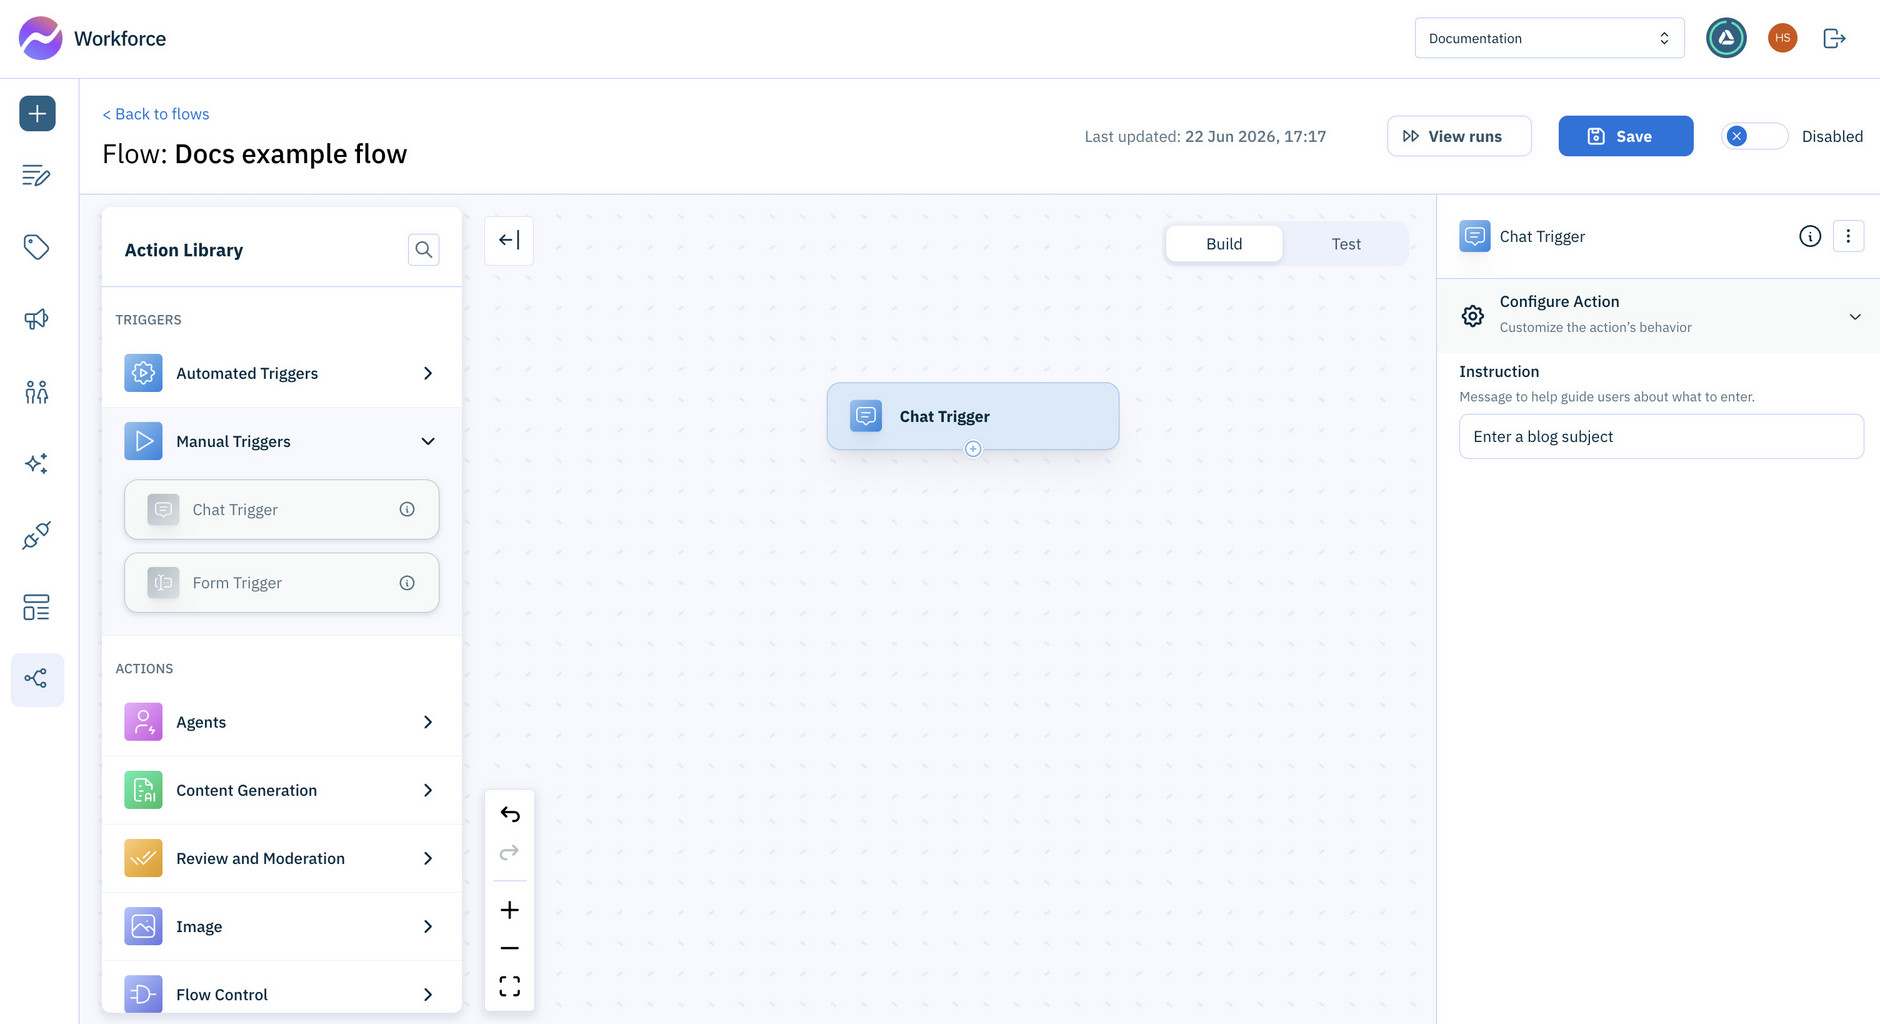Screen dimensions: 1880x1024
Task: Open the plug integrations sidebar icon
Action: pyautogui.click(x=37, y=536)
